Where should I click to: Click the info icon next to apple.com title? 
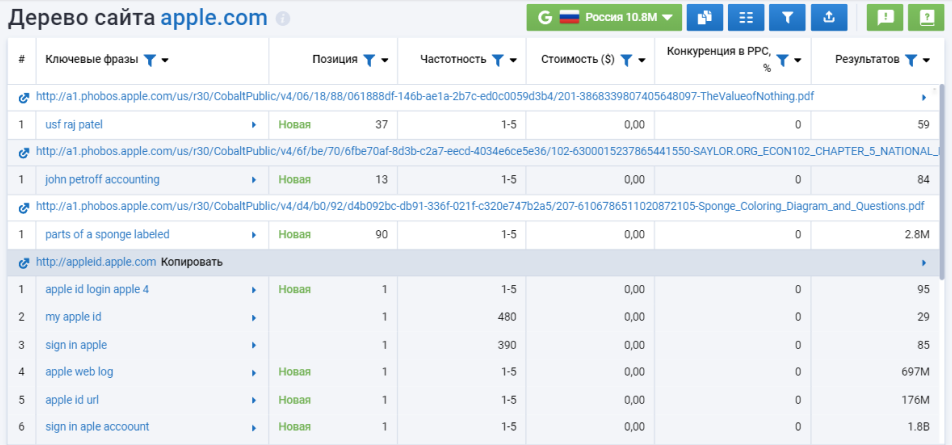click(282, 19)
